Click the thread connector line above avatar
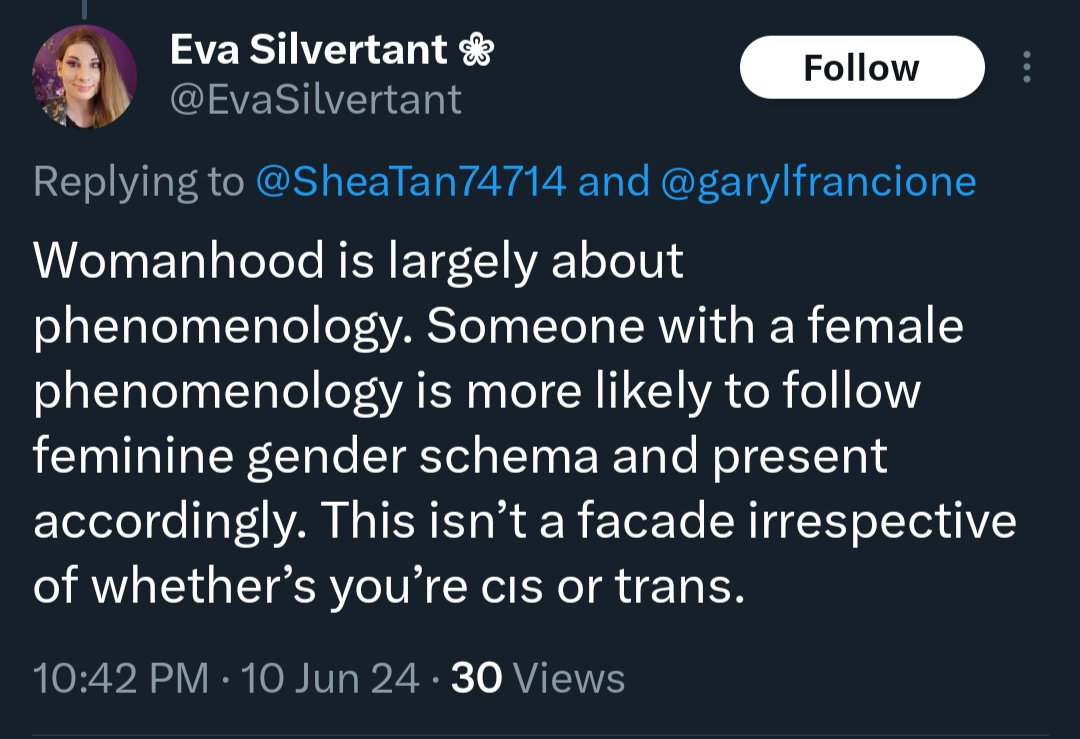Screen dimensions: 1080x739 (85, 9)
